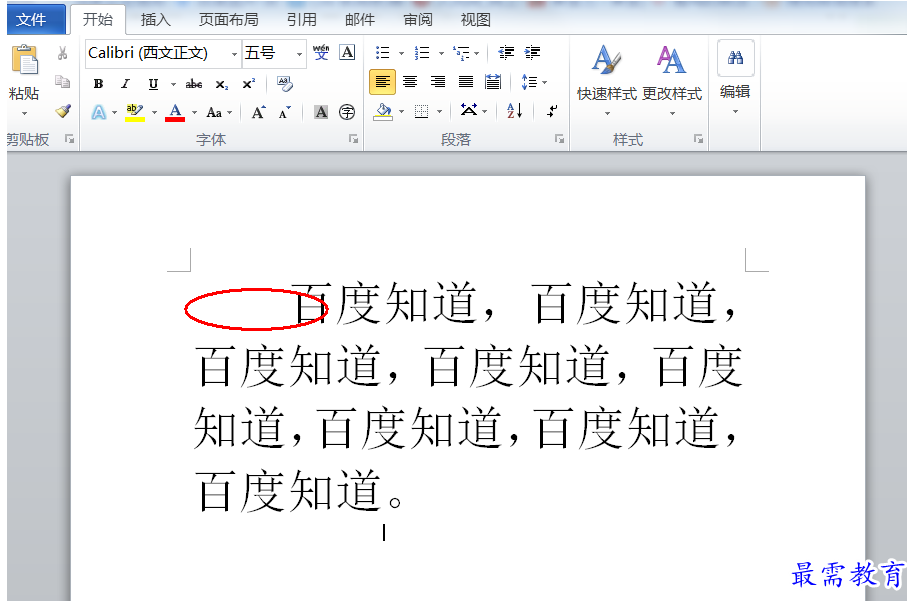Expand the highlight color dropdown arrow
Image resolution: width=913 pixels, height=606 pixels.
pos(154,112)
